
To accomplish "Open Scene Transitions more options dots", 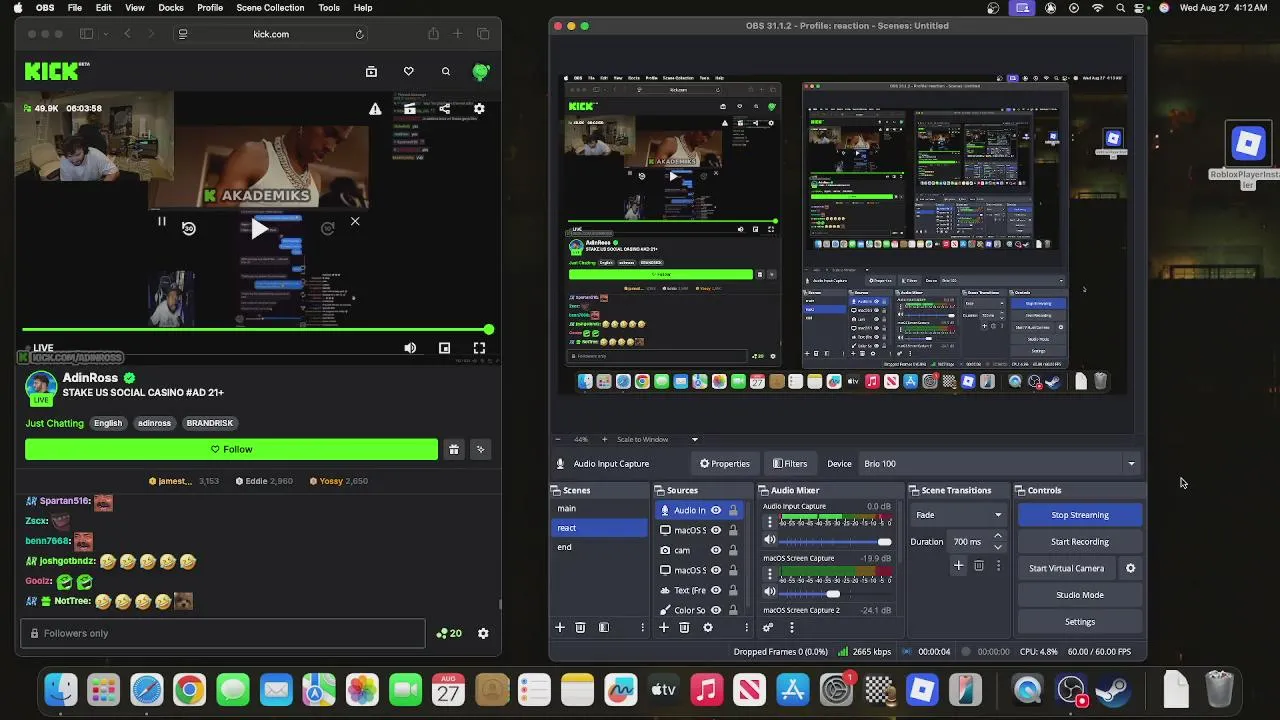I will tap(998, 566).
